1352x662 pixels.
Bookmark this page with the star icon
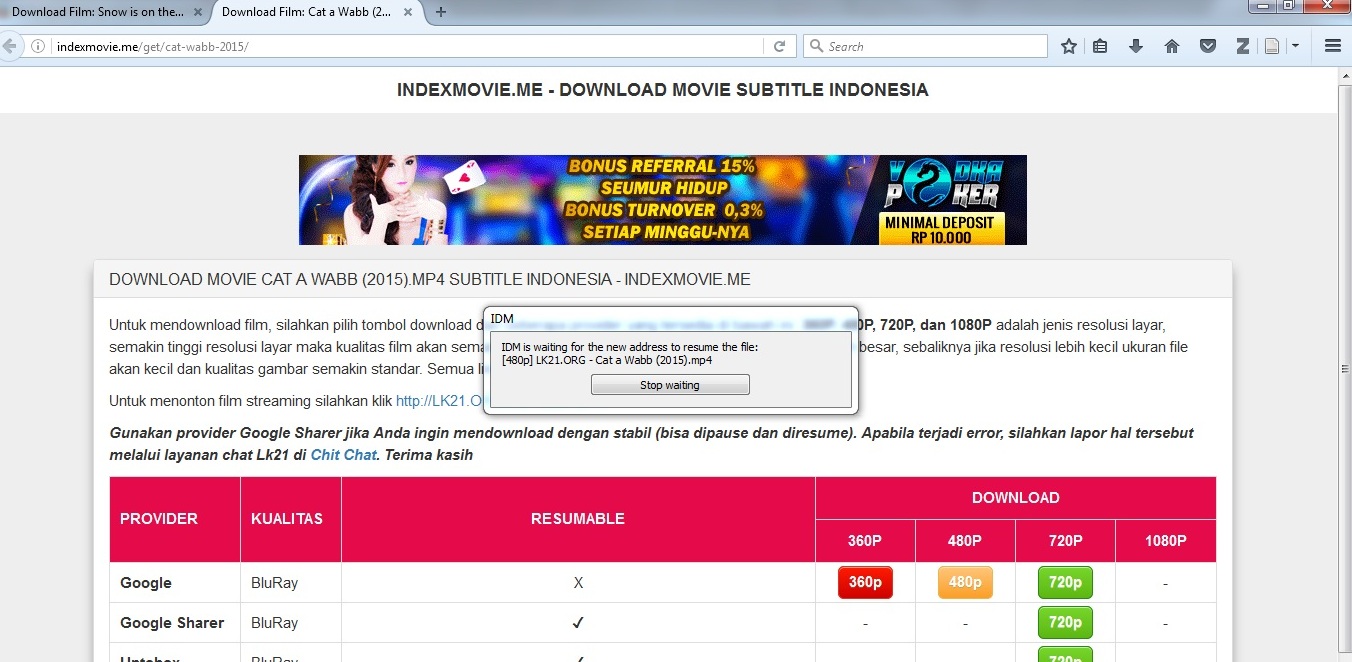(x=1068, y=46)
